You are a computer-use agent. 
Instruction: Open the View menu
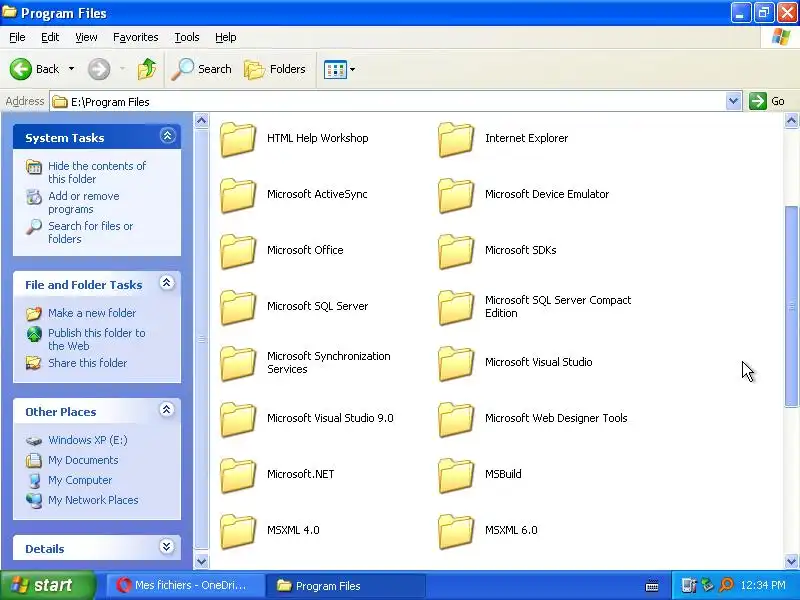86,37
